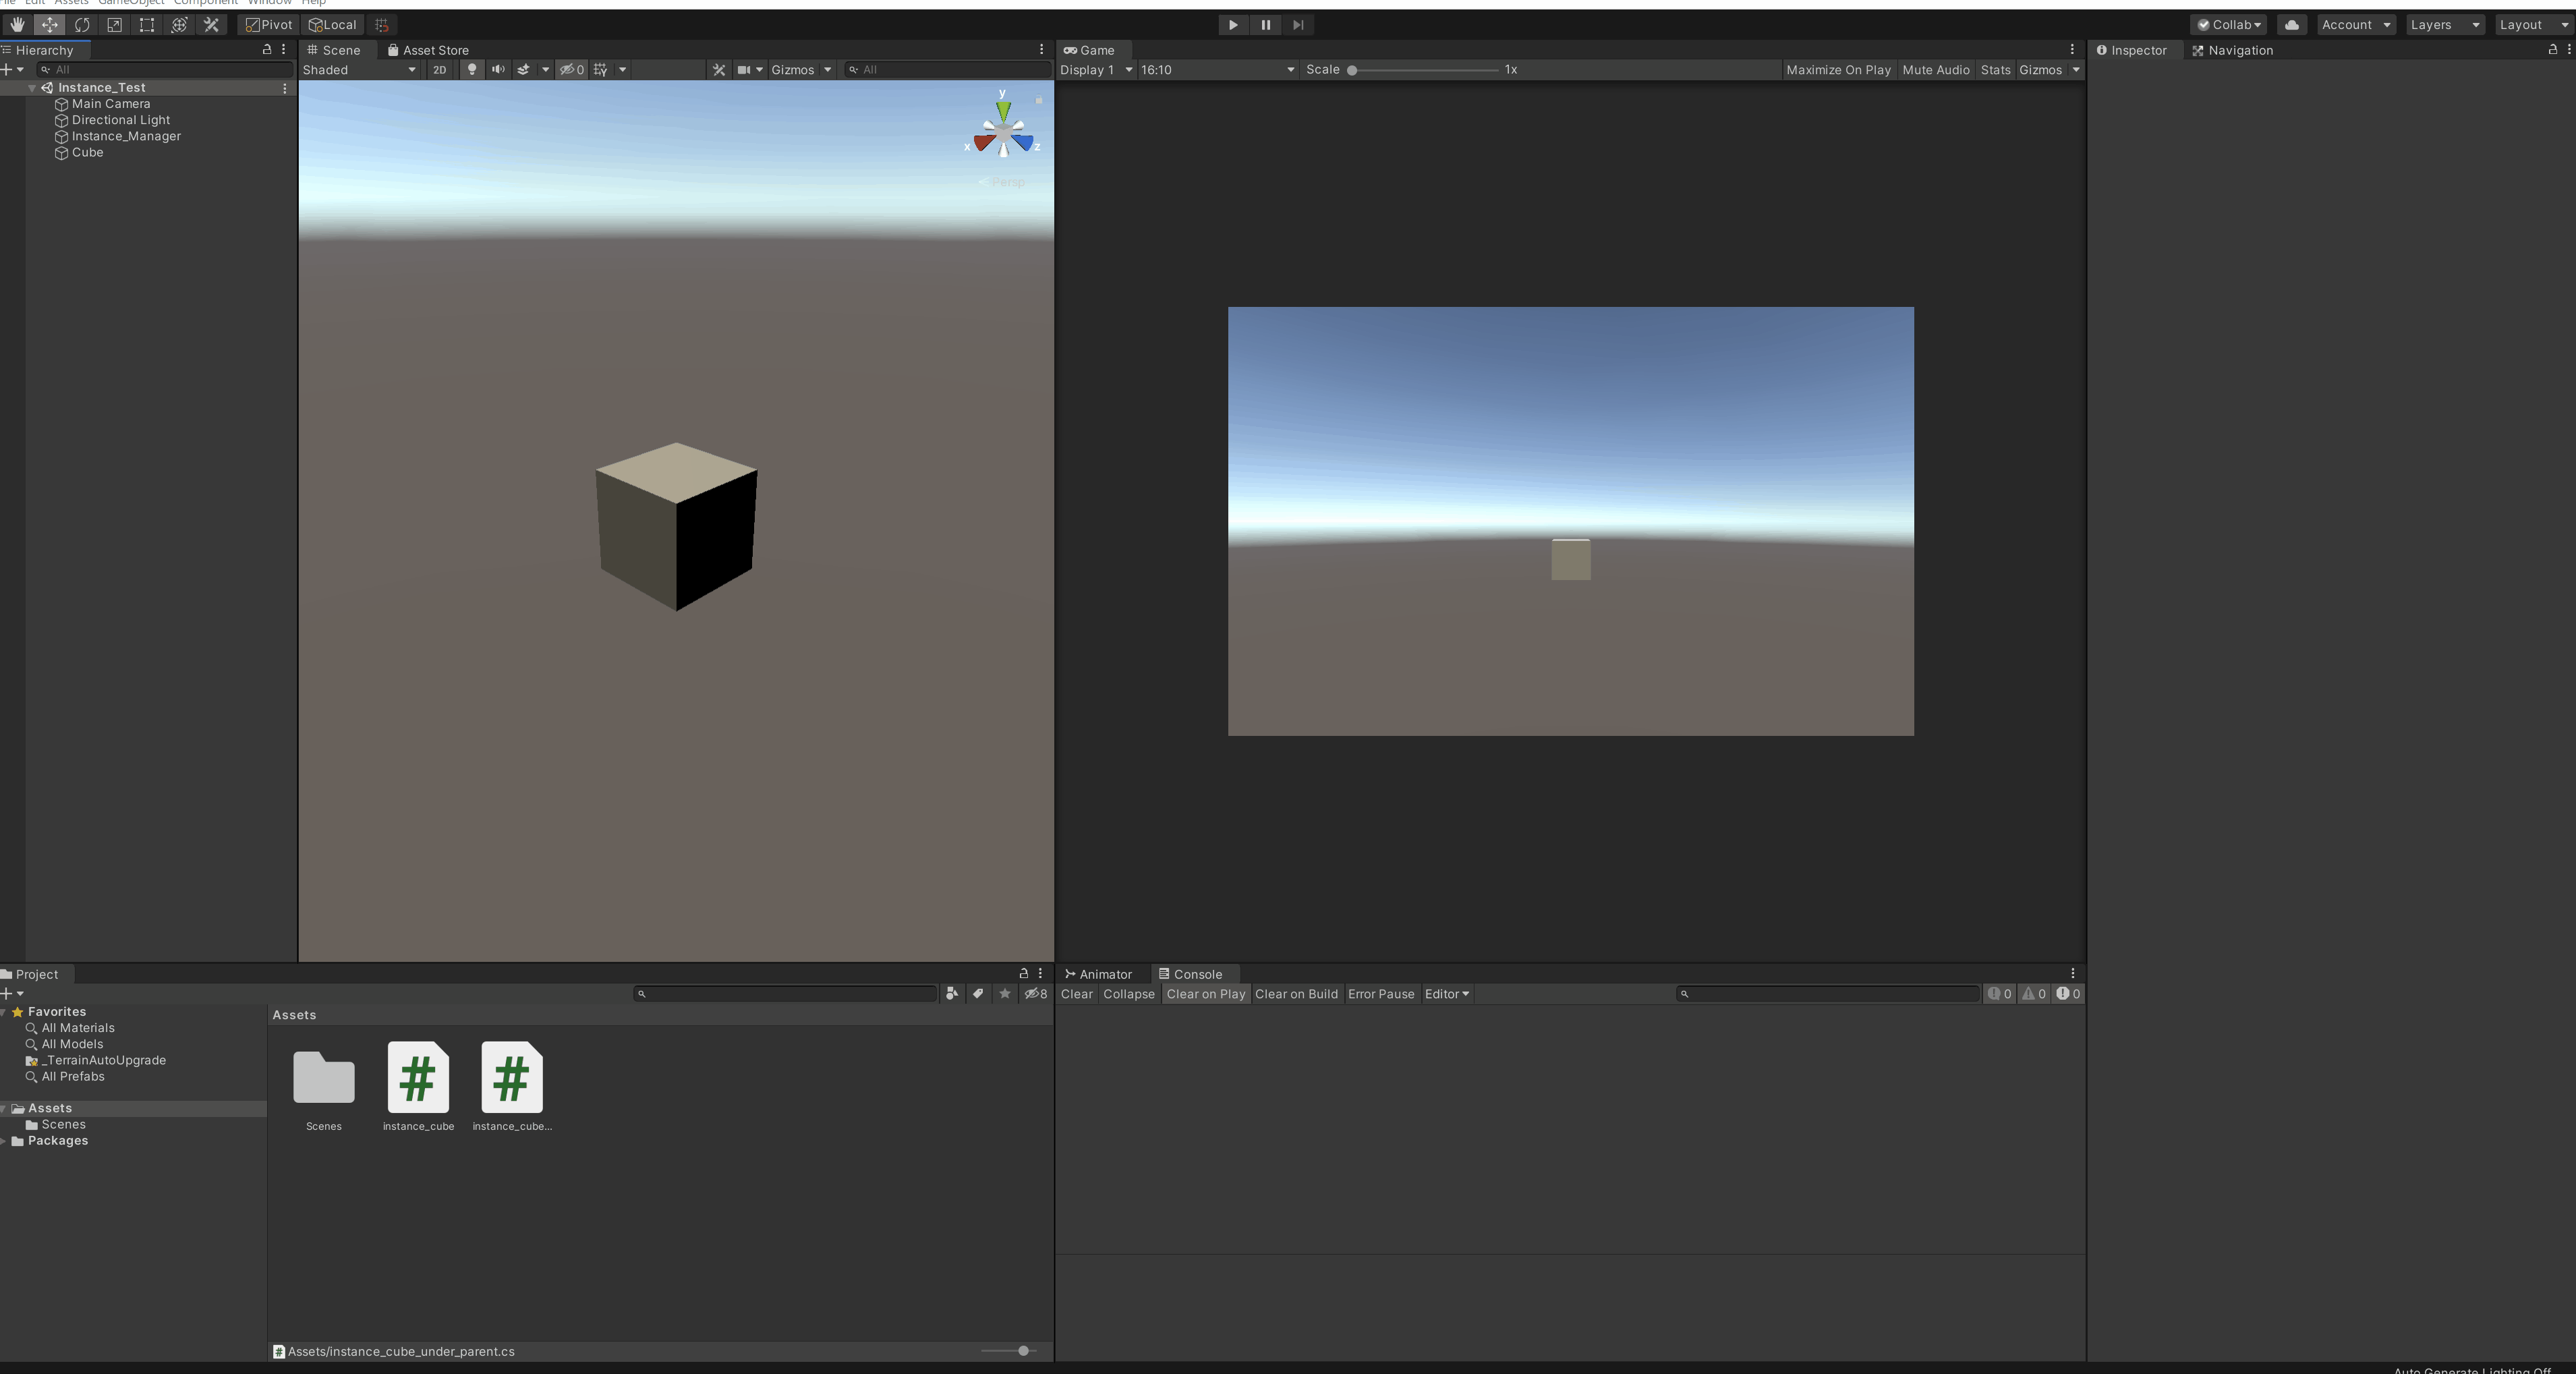
Task: Select Instance_Manager in the Hierarchy
Action: tap(126, 136)
